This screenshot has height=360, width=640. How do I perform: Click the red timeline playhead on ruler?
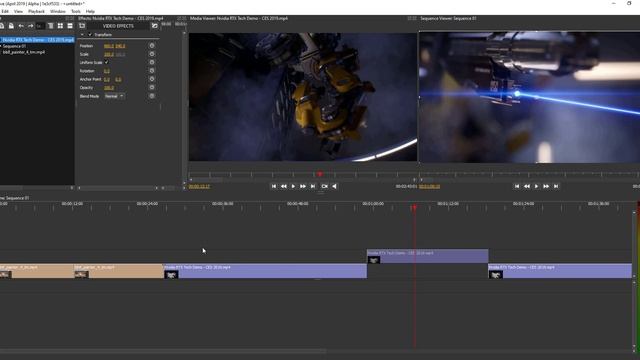[414, 208]
